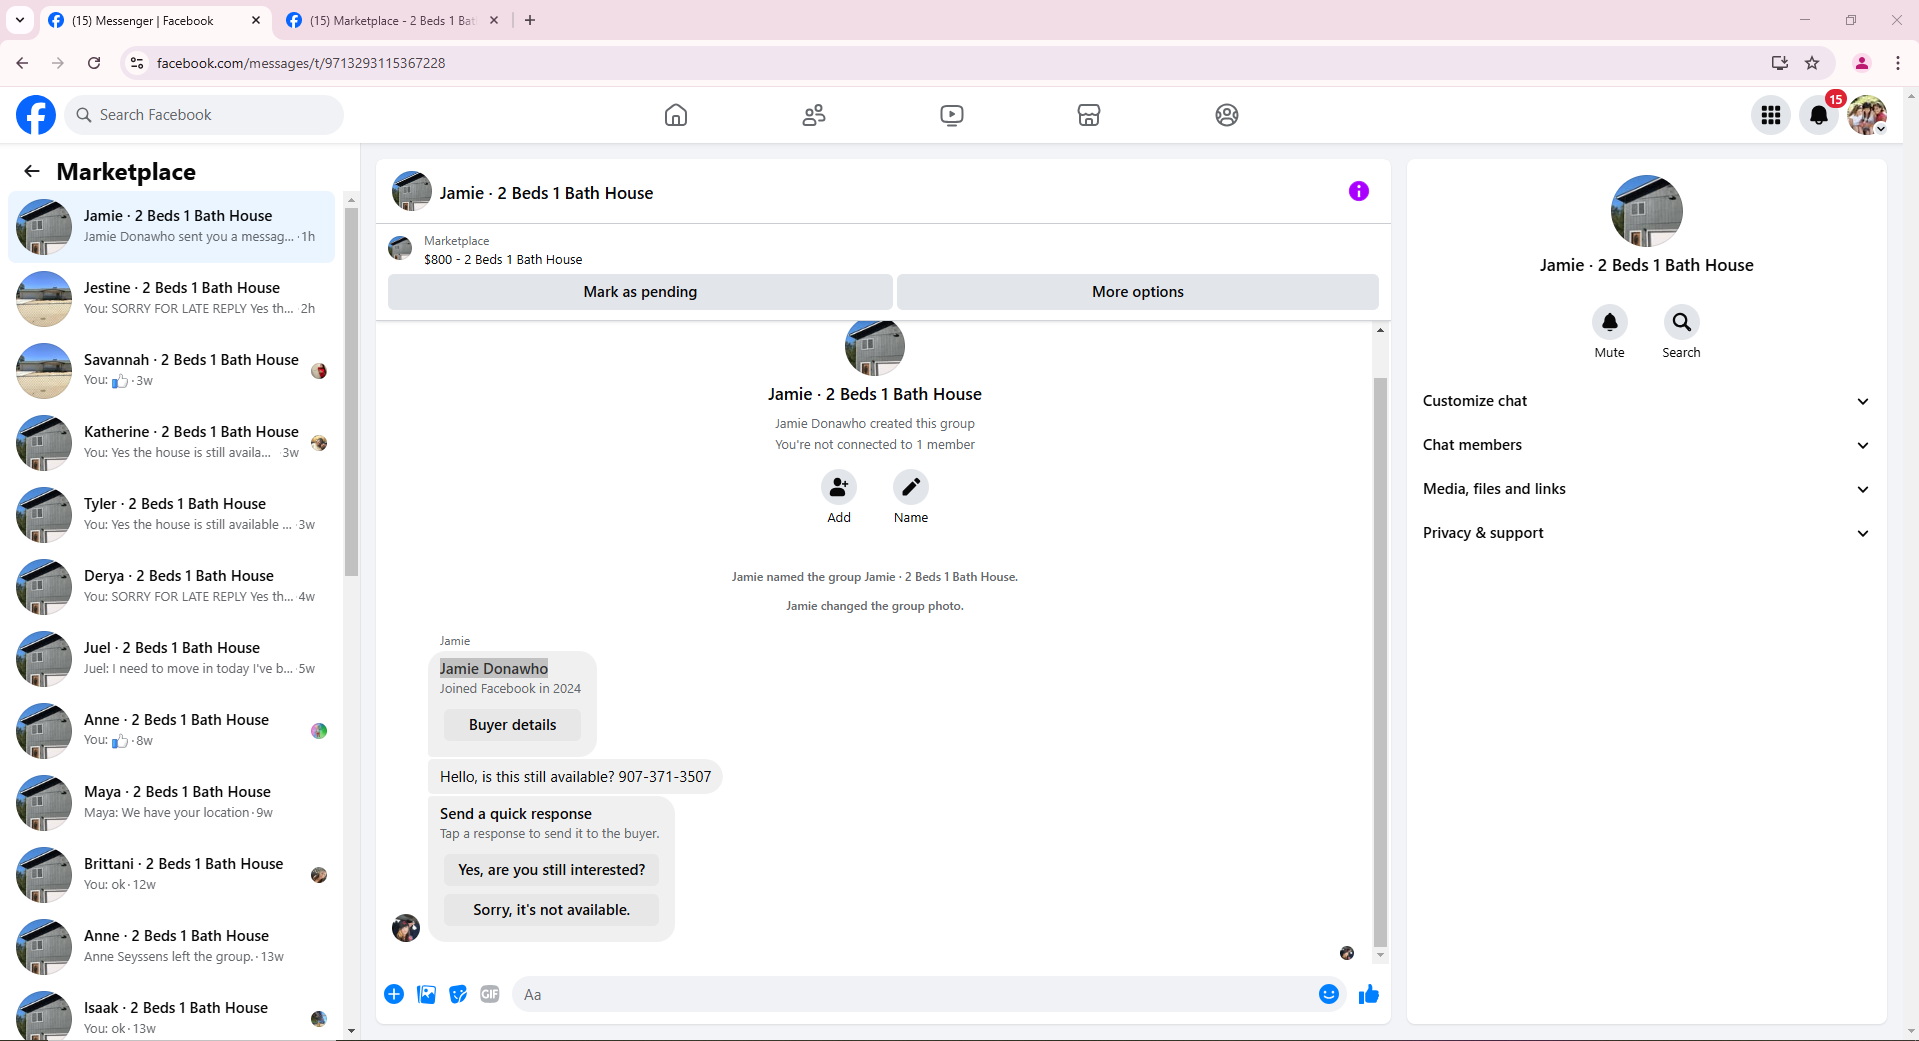Expand the Privacy & support section
This screenshot has height=1041, width=1919.
(1646, 533)
